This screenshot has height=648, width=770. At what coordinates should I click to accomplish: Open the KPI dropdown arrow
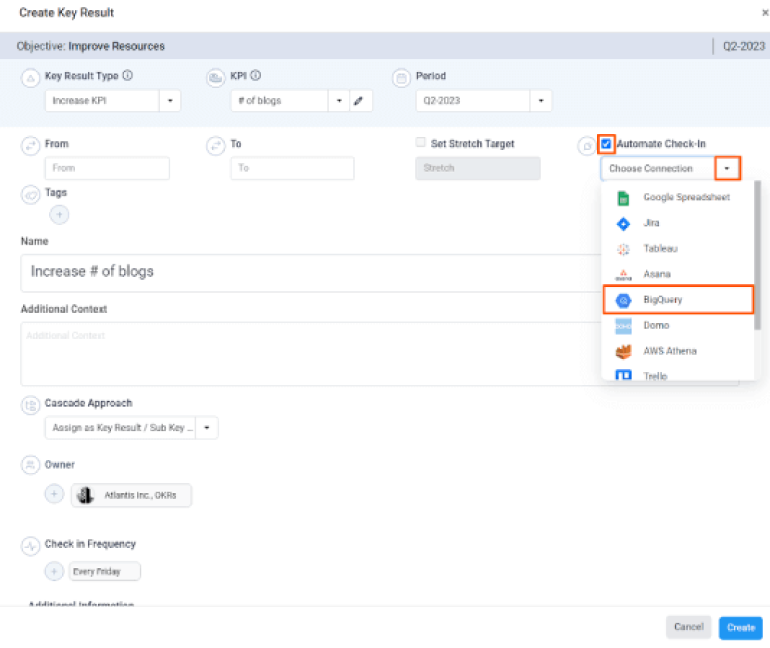coord(339,101)
